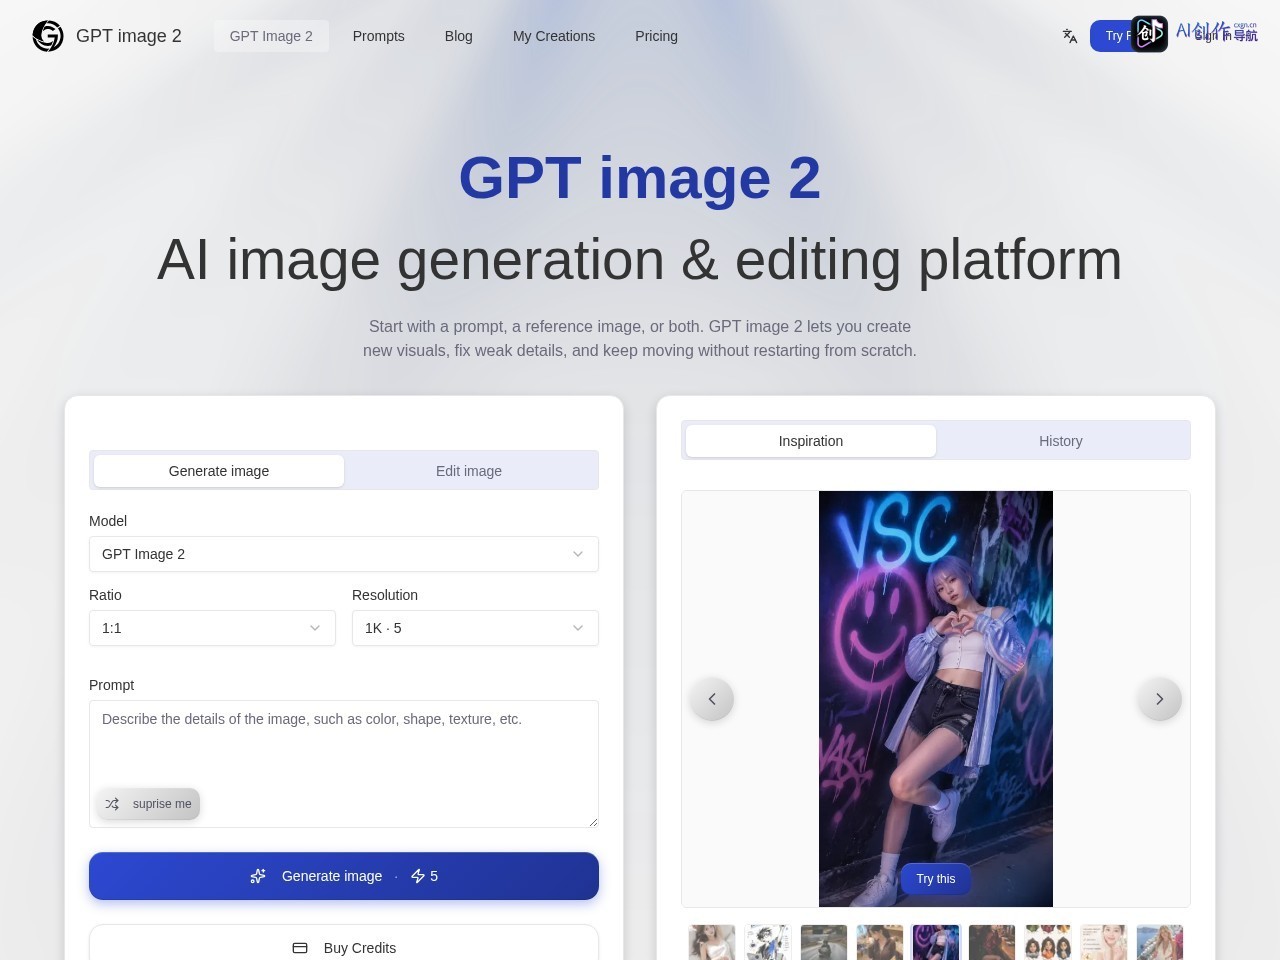Go to the Pricing page
Image resolution: width=1280 pixels, height=960 pixels.
point(656,36)
